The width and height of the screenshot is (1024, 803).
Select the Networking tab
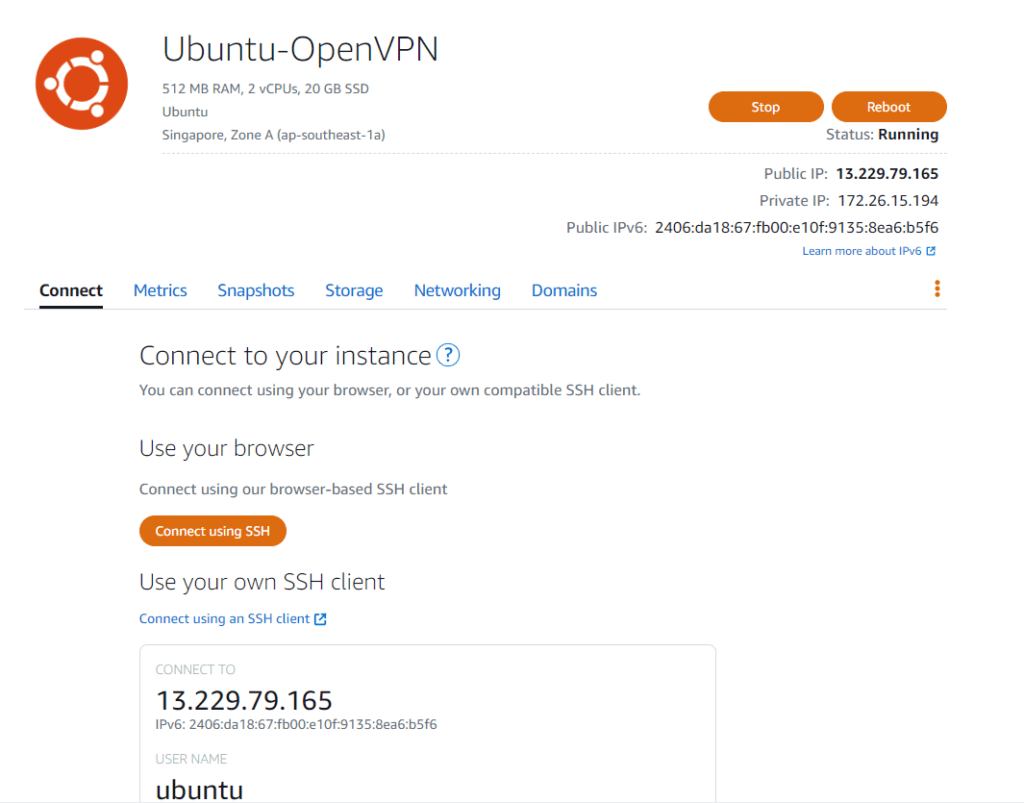(457, 290)
